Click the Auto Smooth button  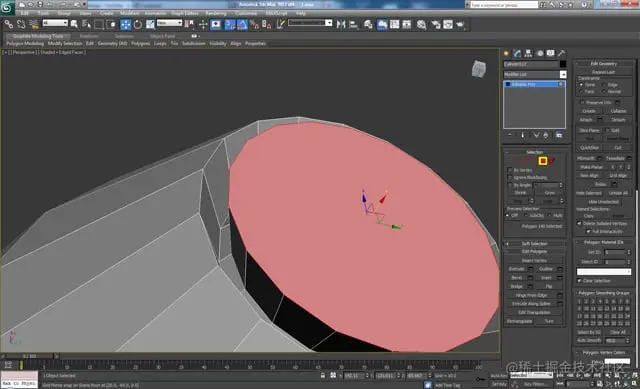point(589,340)
